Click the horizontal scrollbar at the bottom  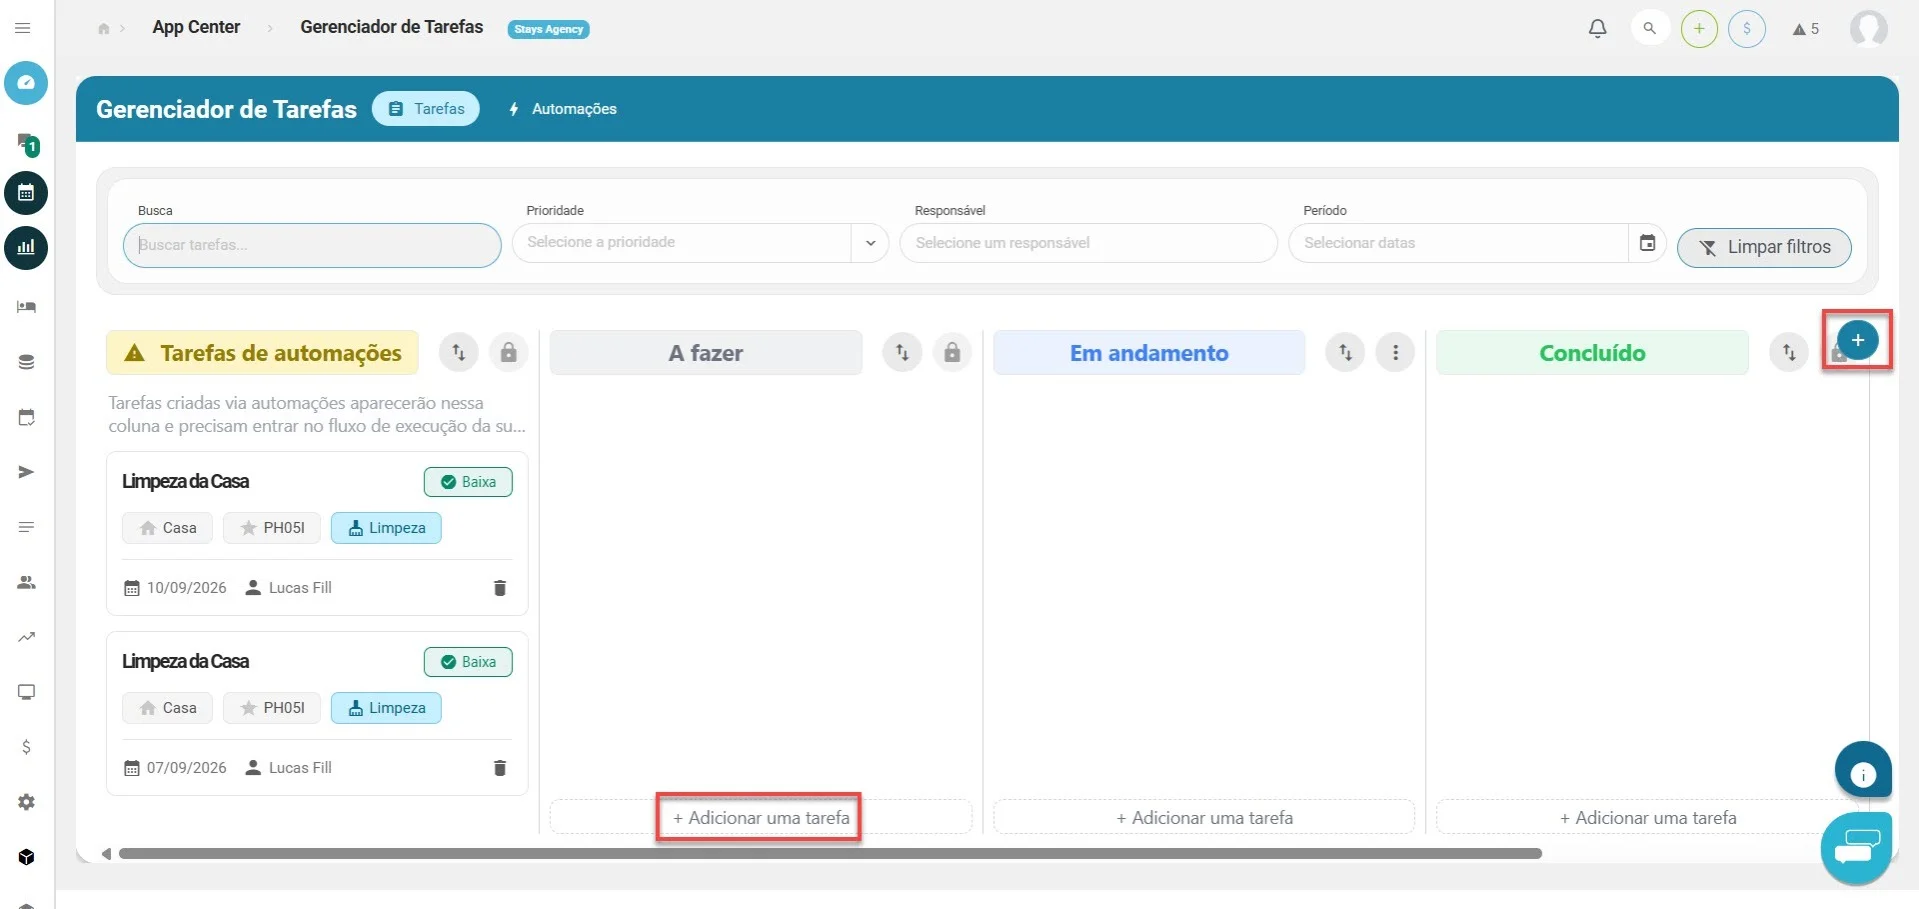pyautogui.click(x=830, y=854)
